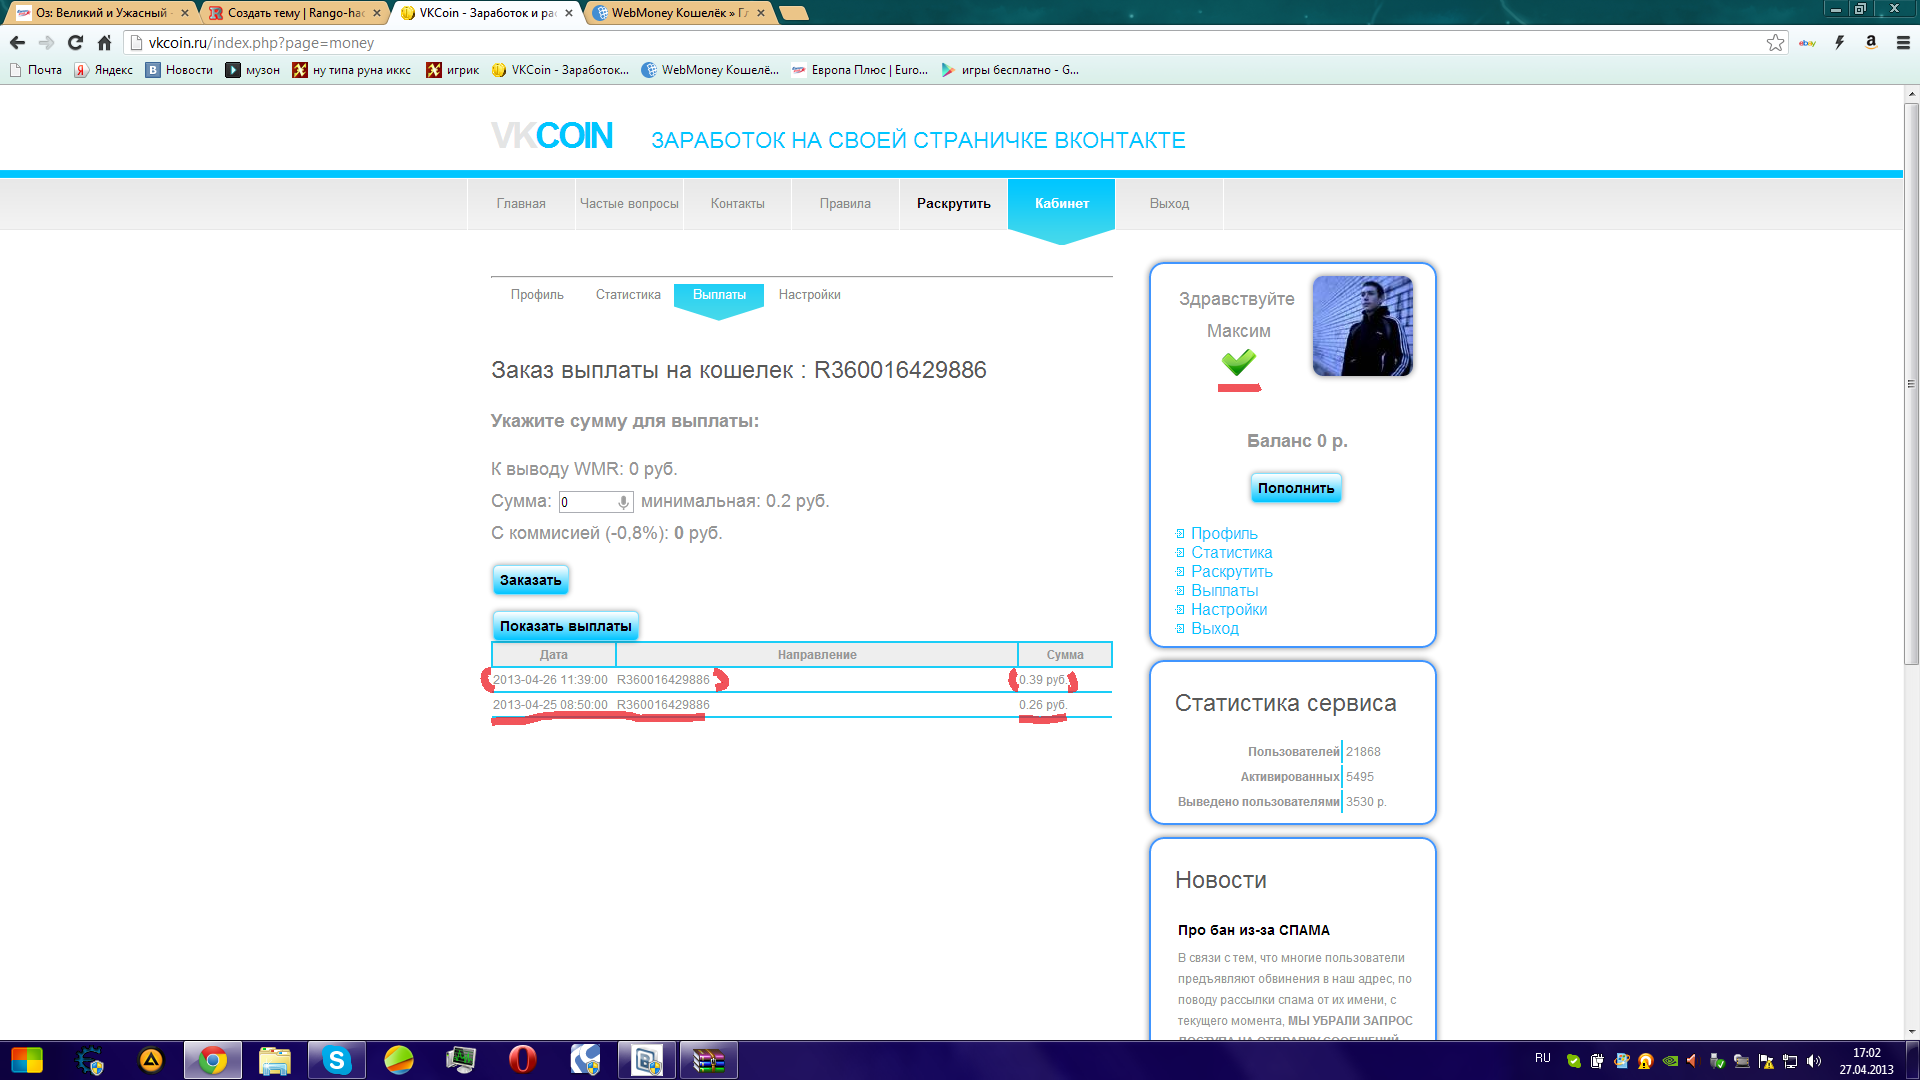Open the Раскрутить link in the sidebar
The image size is (1920, 1080).
point(1231,572)
